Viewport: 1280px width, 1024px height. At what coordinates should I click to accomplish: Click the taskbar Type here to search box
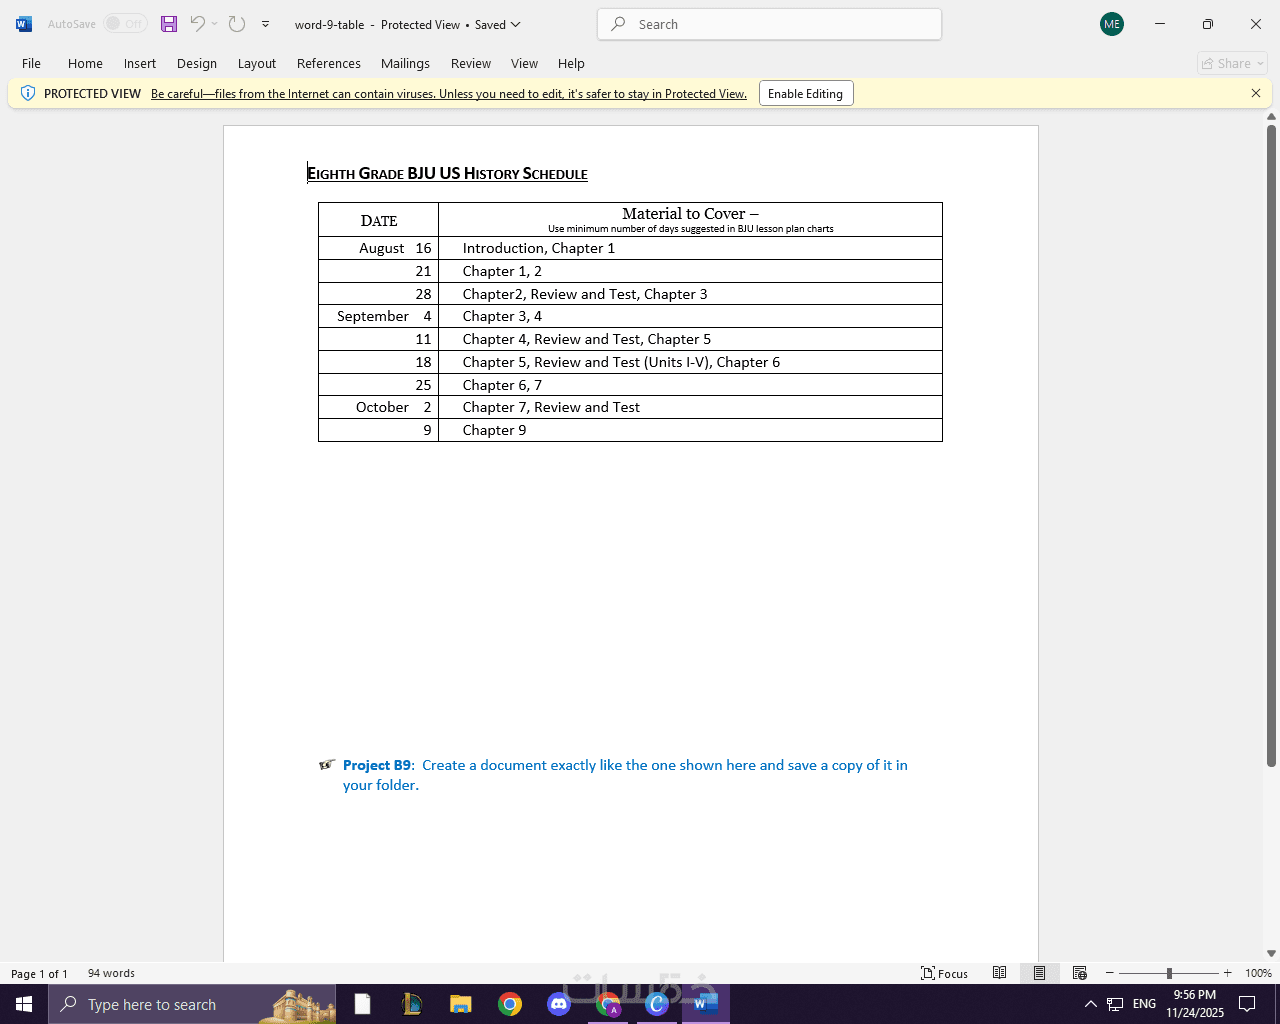coord(192,1004)
